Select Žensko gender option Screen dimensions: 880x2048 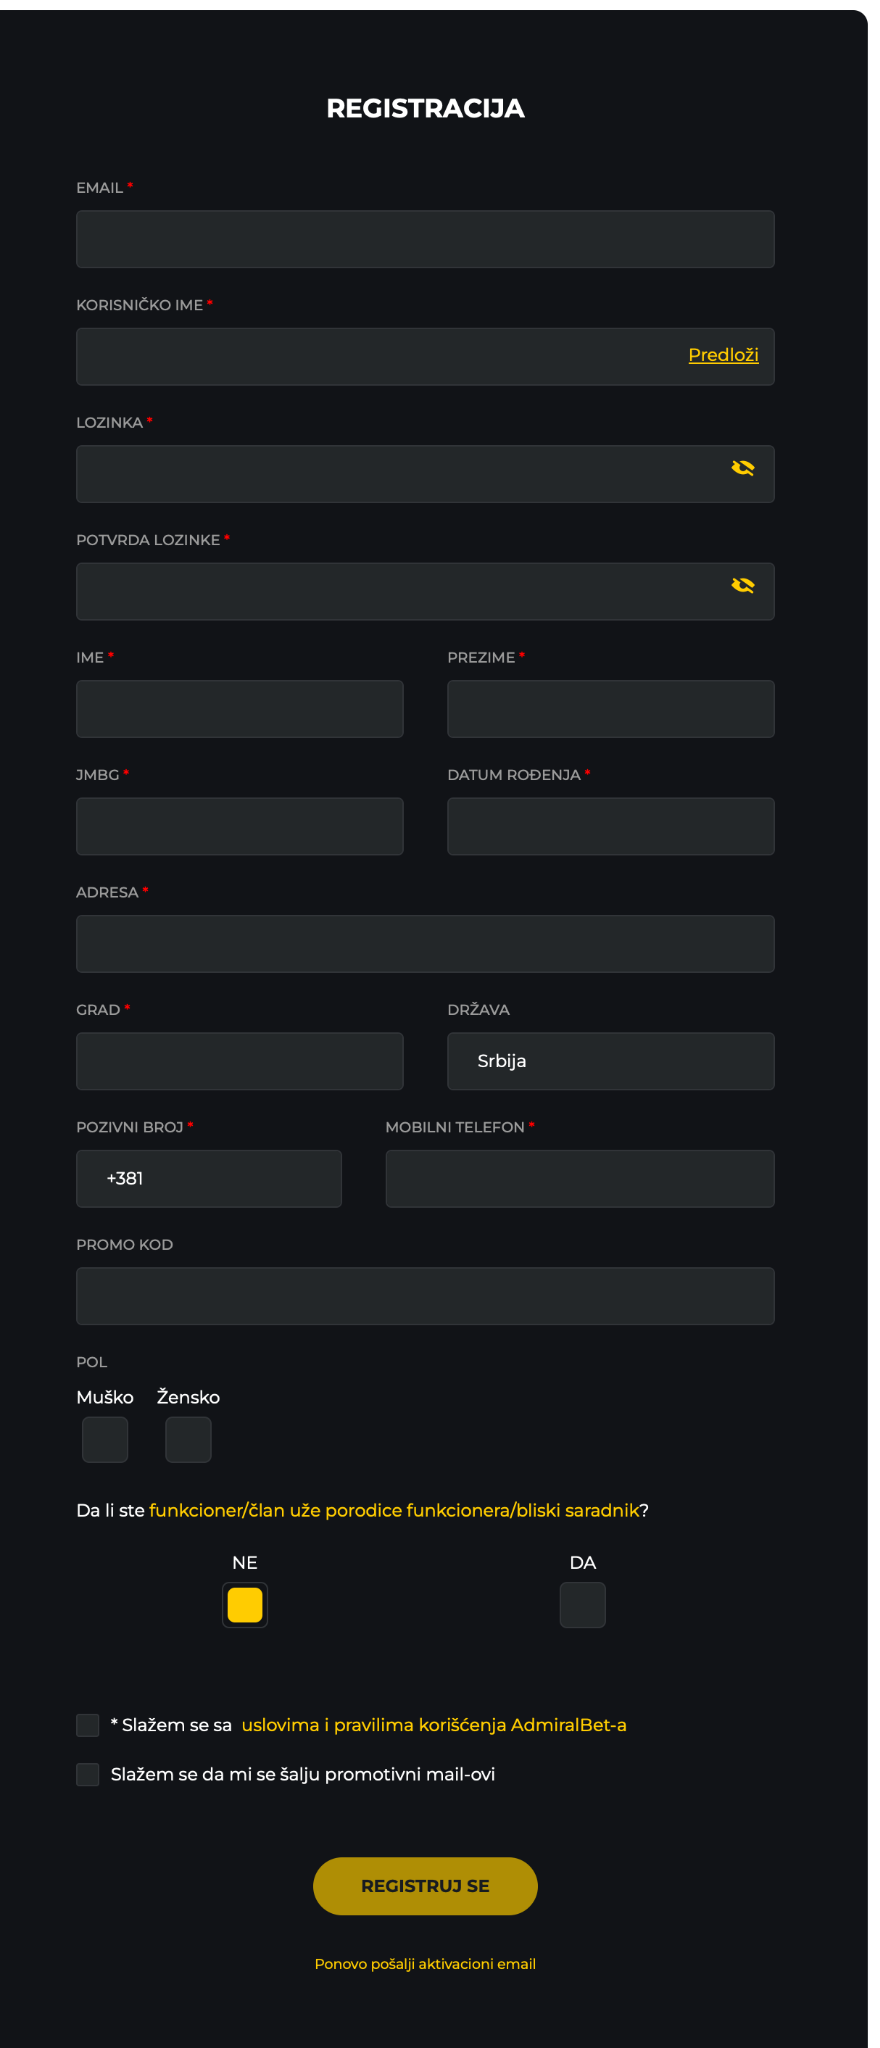coord(188,1440)
